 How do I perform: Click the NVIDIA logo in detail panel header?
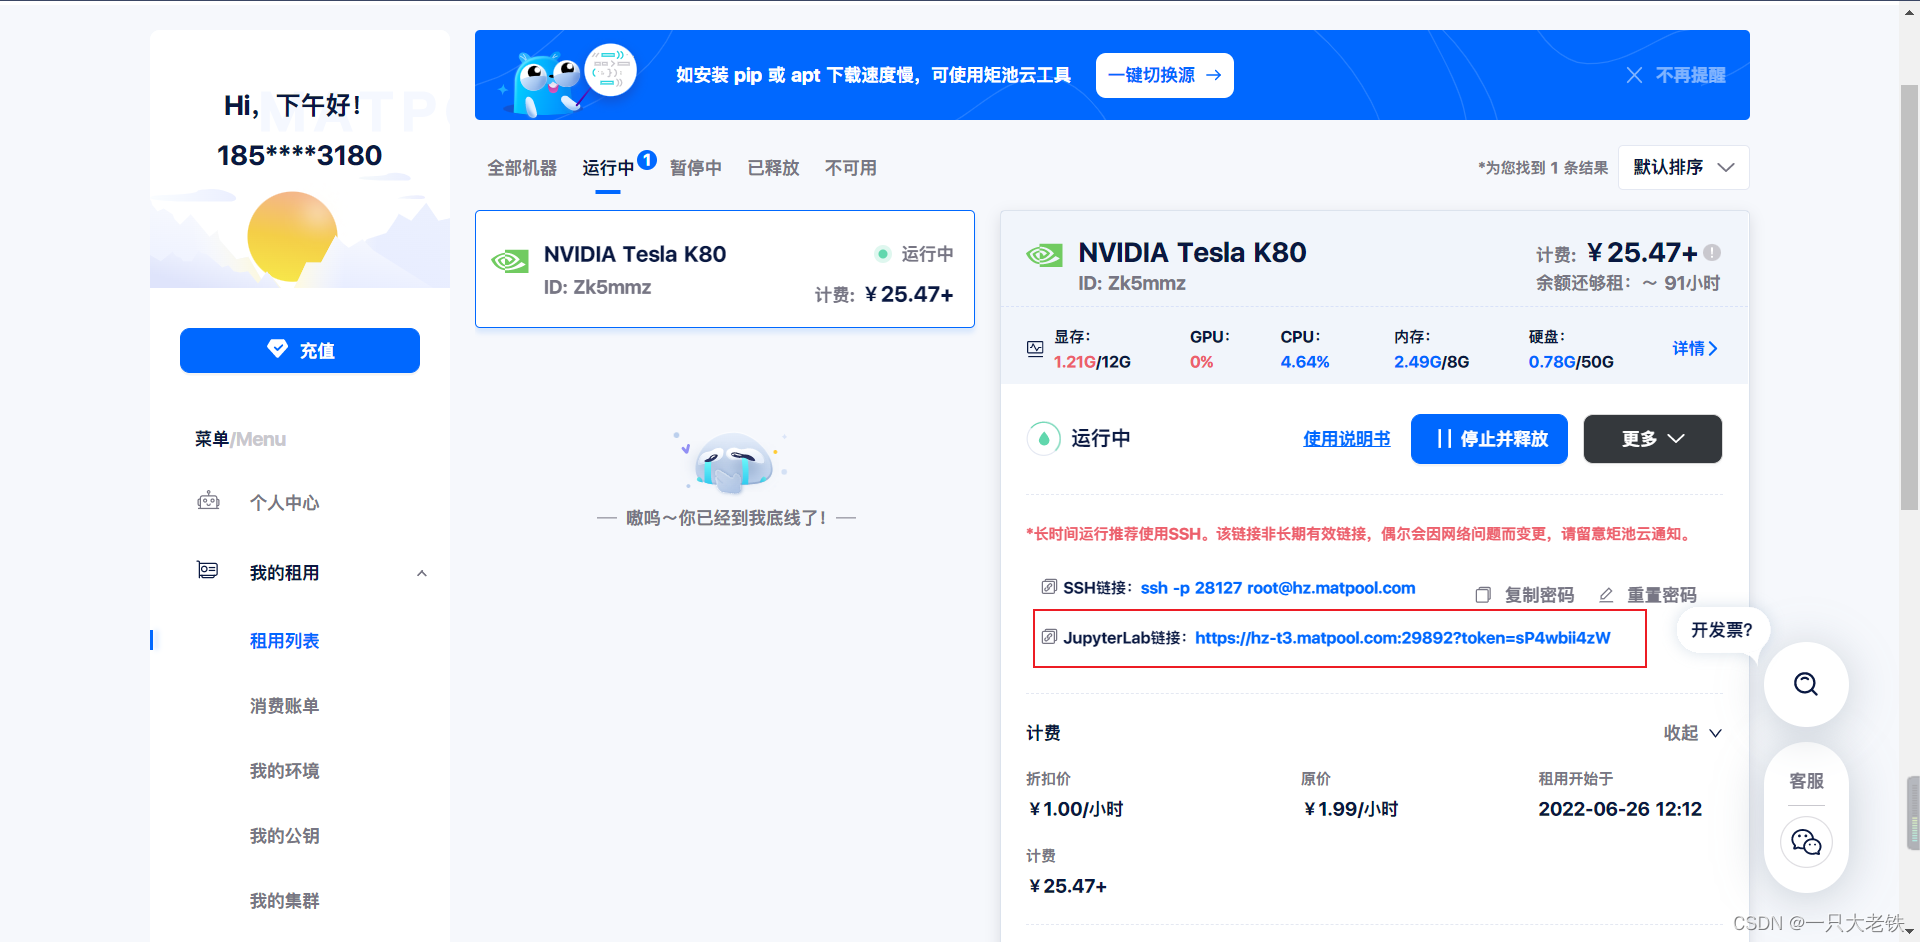pyautogui.click(x=1045, y=255)
